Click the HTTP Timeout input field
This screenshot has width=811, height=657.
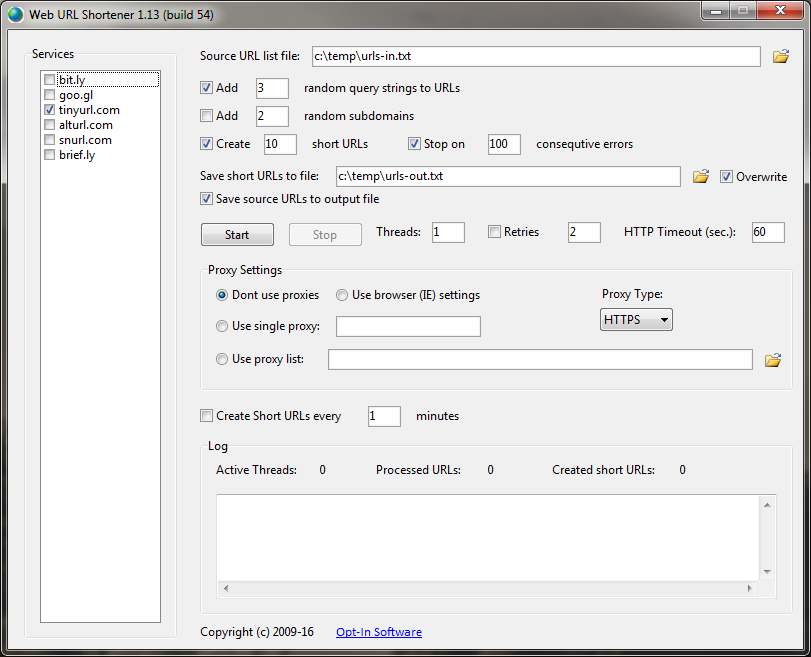tap(767, 232)
